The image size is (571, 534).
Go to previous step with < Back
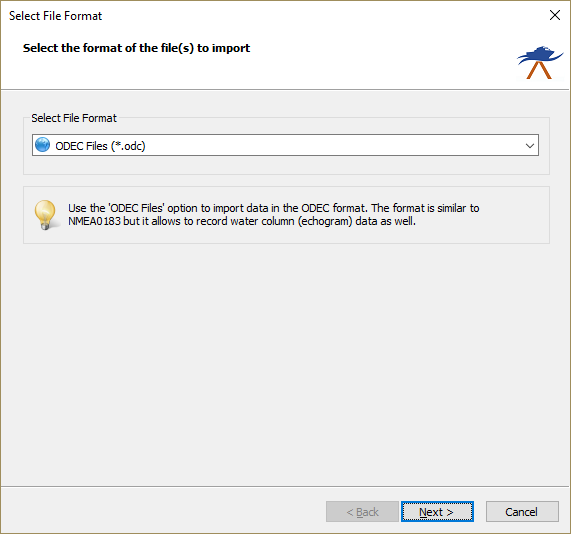362,511
